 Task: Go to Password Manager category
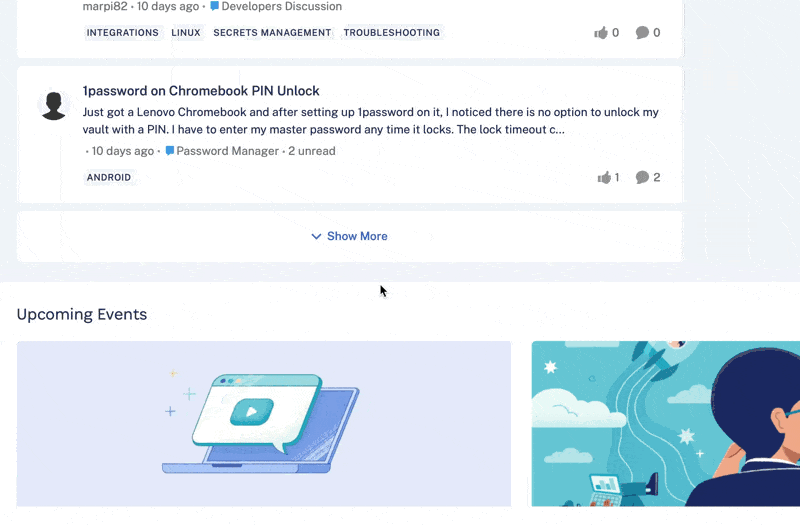coord(228,151)
